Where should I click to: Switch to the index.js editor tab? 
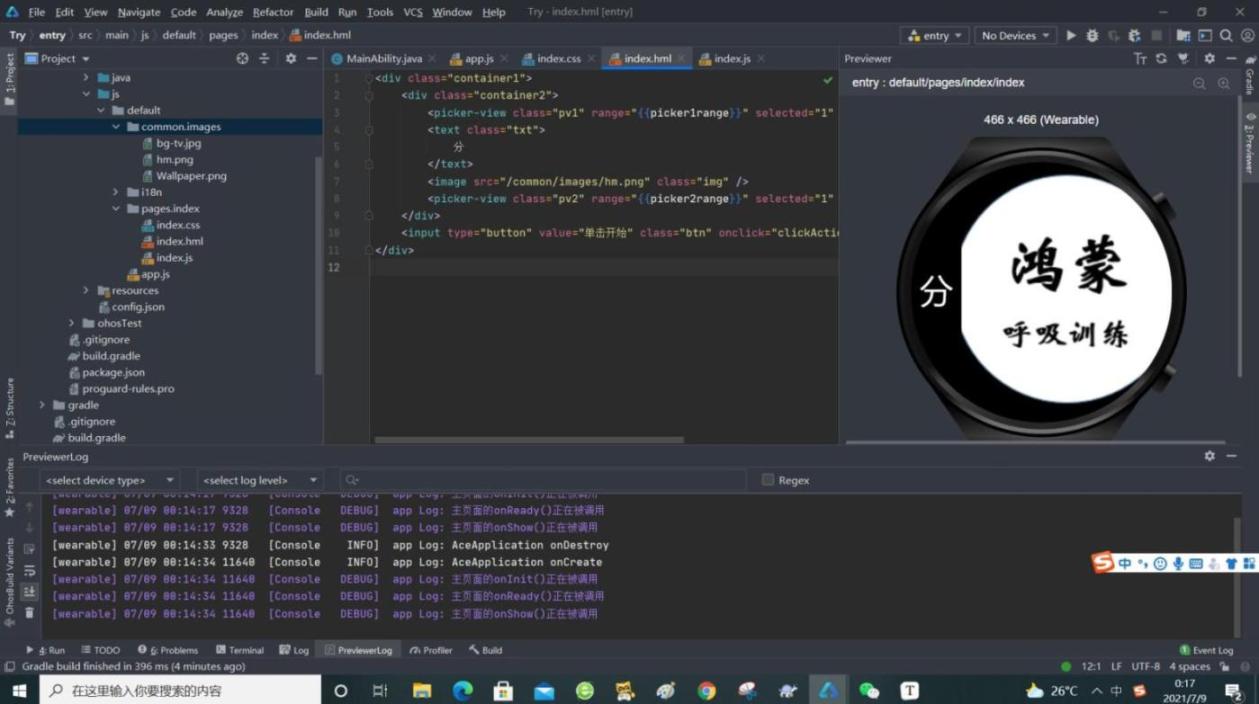click(x=731, y=59)
